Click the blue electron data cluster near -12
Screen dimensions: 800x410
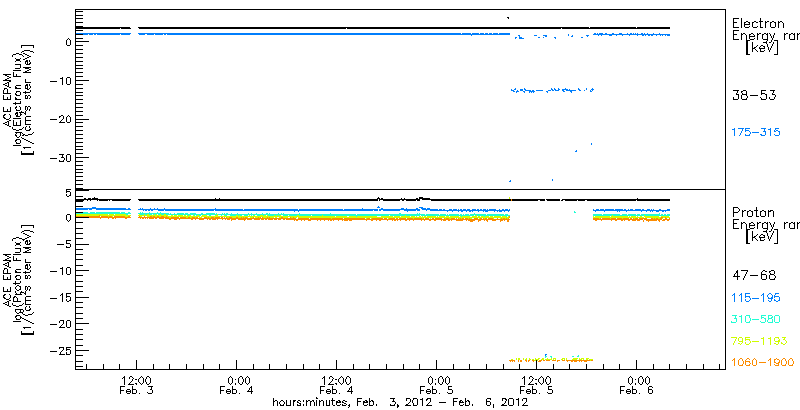(553, 90)
